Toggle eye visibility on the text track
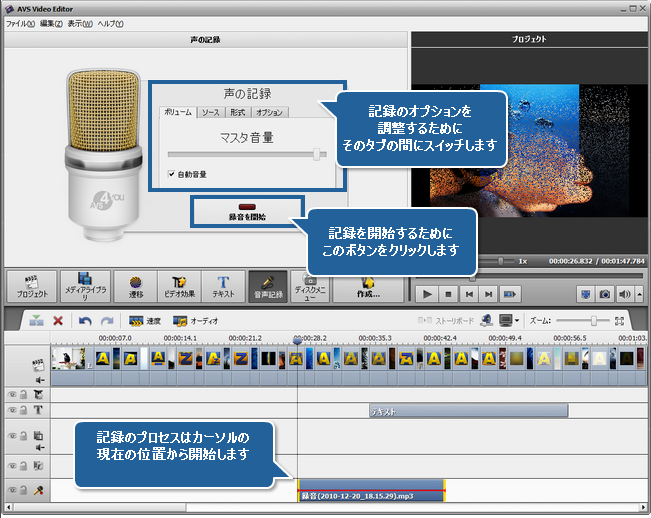651x518 pixels. 12,410
